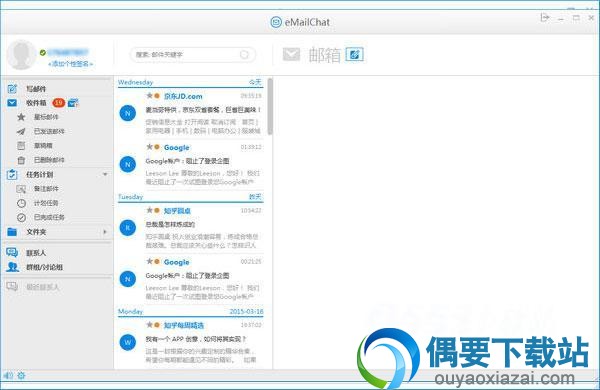Open the 知乎每周精选 sender link

184,325
